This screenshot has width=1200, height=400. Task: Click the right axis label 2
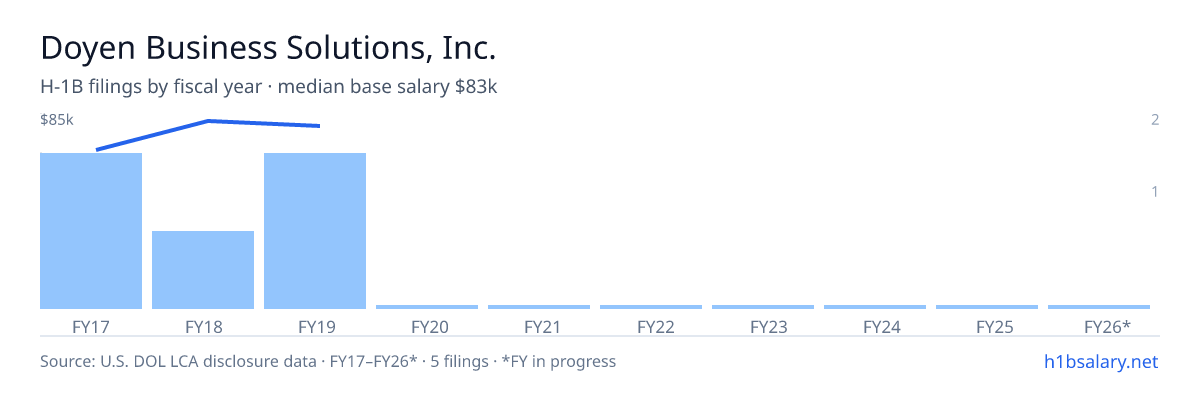1155,120
